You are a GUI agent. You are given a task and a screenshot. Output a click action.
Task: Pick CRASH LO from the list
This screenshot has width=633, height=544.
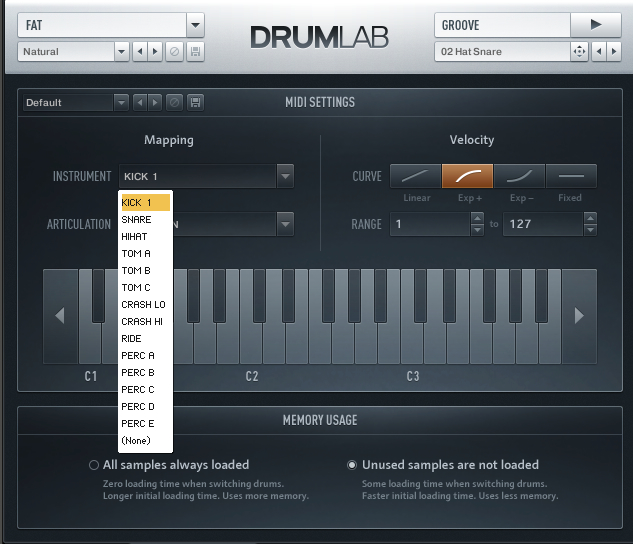(145, 304)
